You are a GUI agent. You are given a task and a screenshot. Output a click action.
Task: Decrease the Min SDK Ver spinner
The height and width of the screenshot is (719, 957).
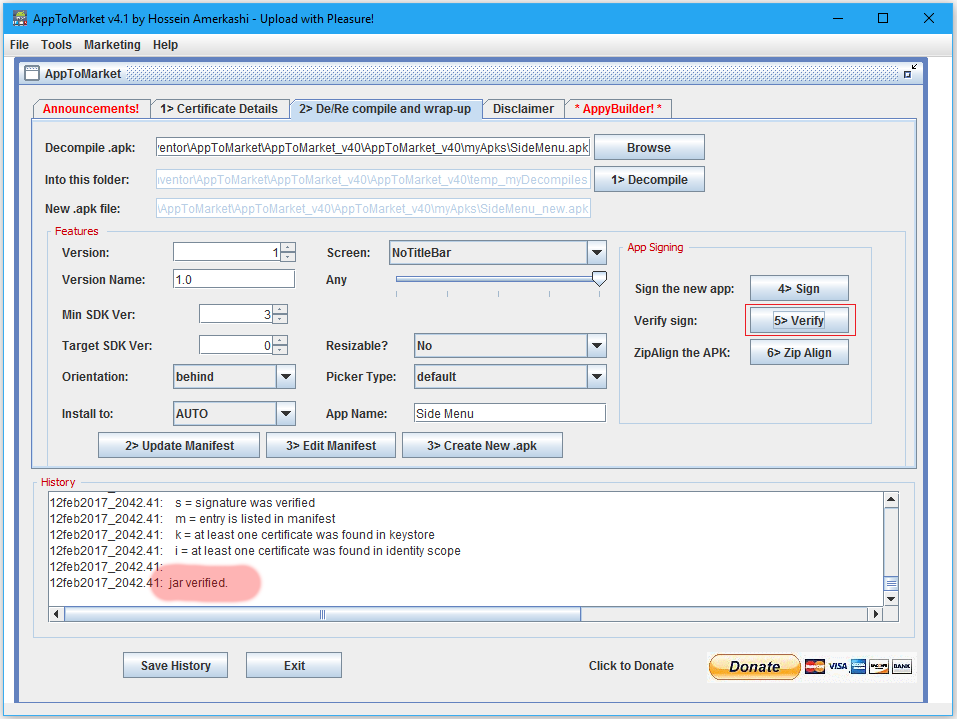pos(280,319)
